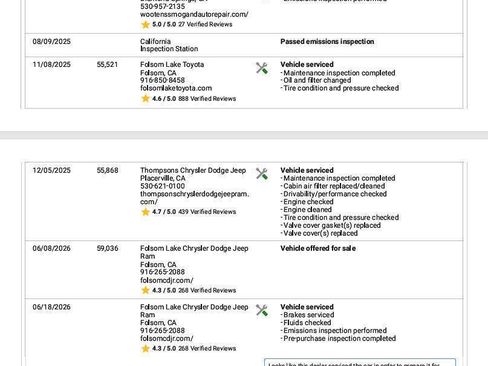
Task: Click the star icon for 06/08/2026 dealer rating
Action: [145, 290]
